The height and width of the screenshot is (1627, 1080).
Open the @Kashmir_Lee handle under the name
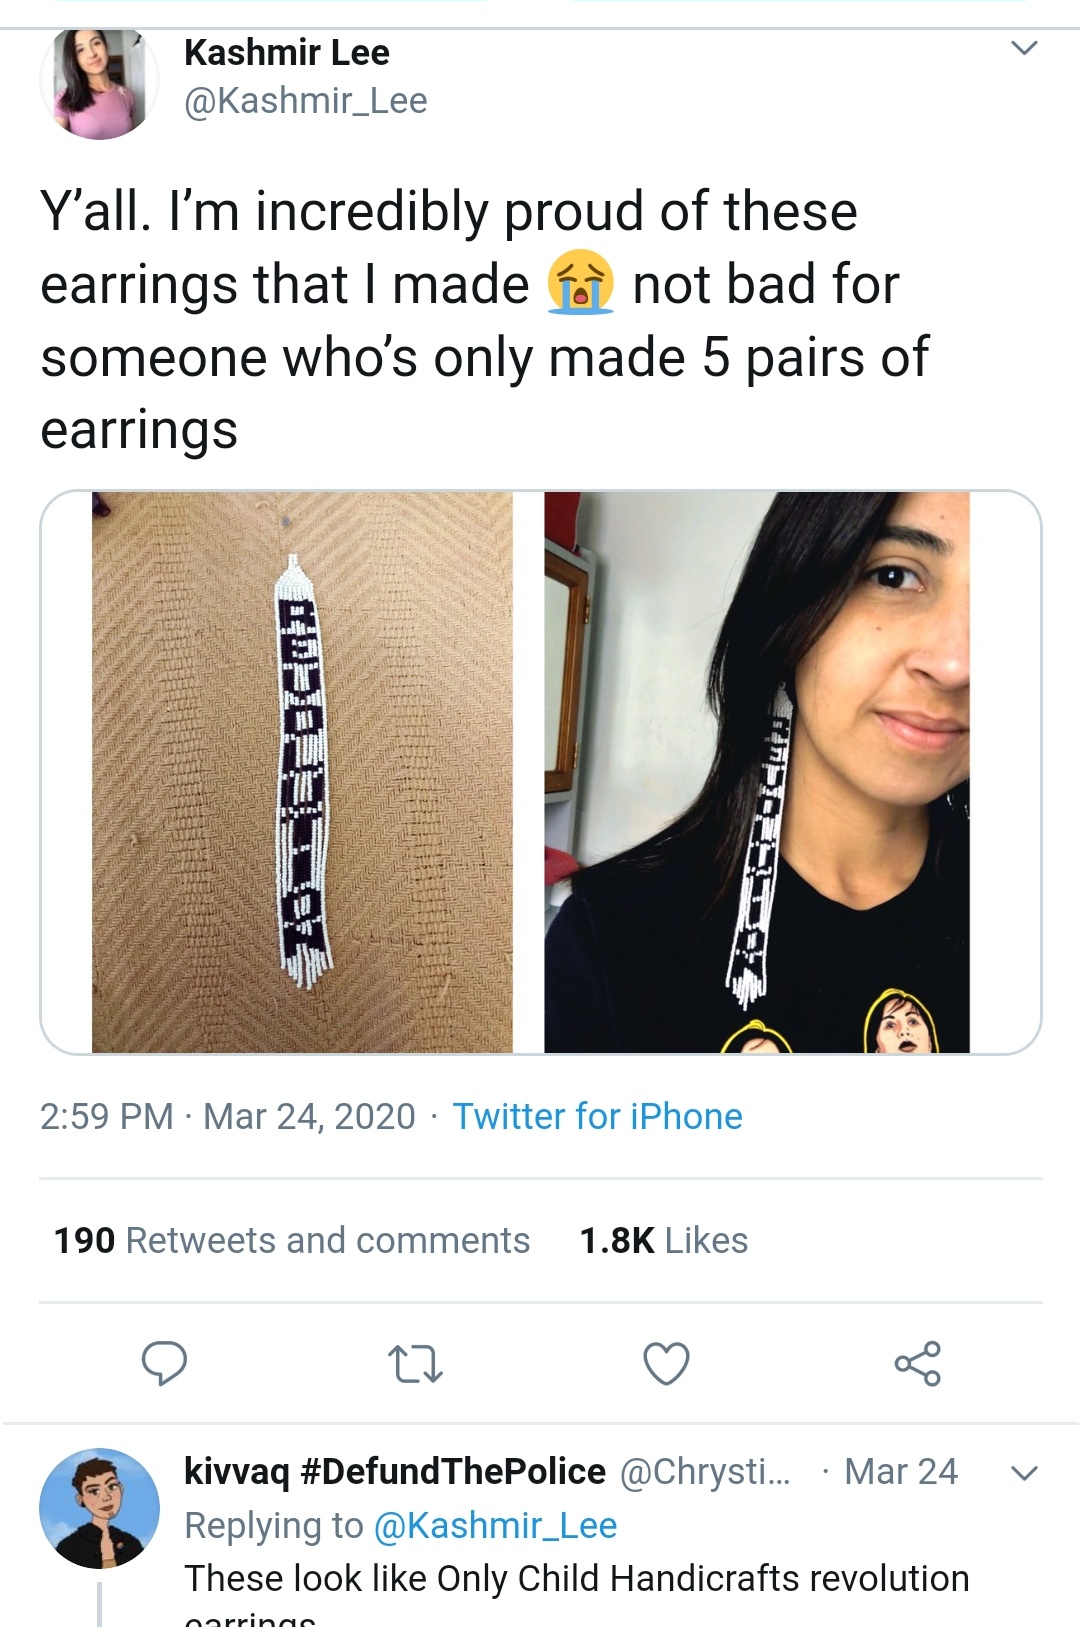coord(306,101)
